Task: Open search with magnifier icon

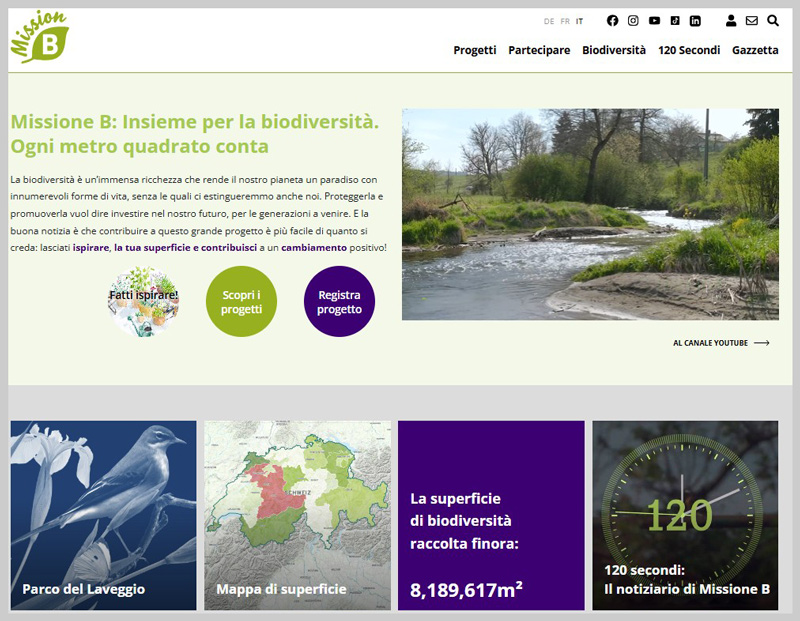Action: coord(773,21)
